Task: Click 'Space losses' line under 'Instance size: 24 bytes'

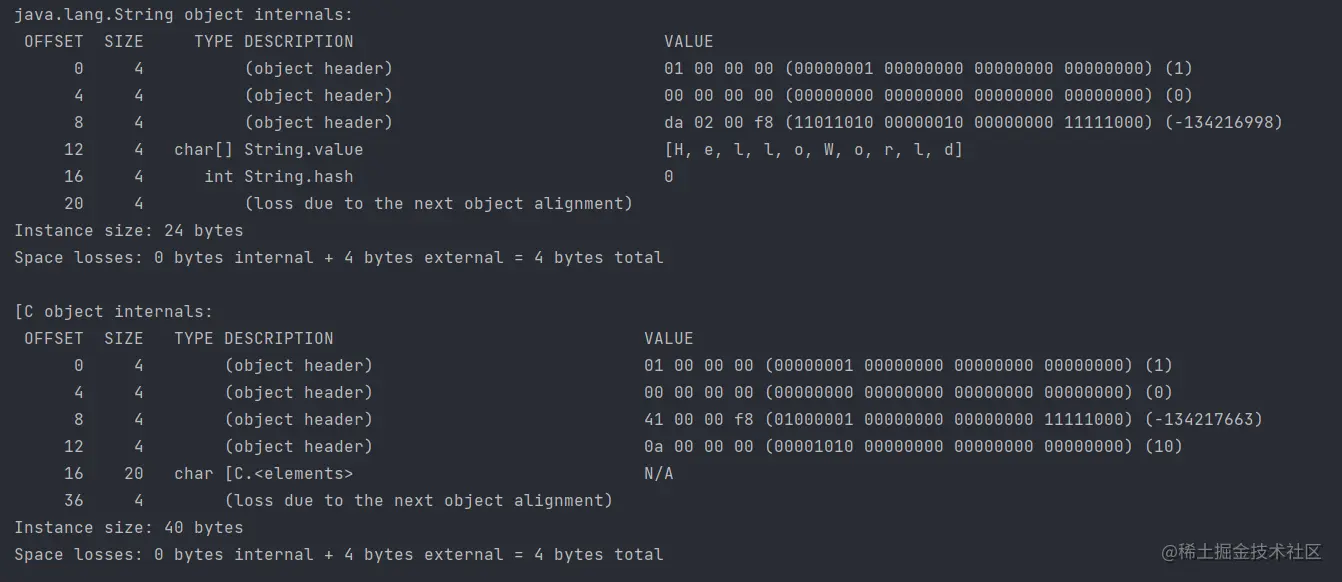Action: coord(338,258)
